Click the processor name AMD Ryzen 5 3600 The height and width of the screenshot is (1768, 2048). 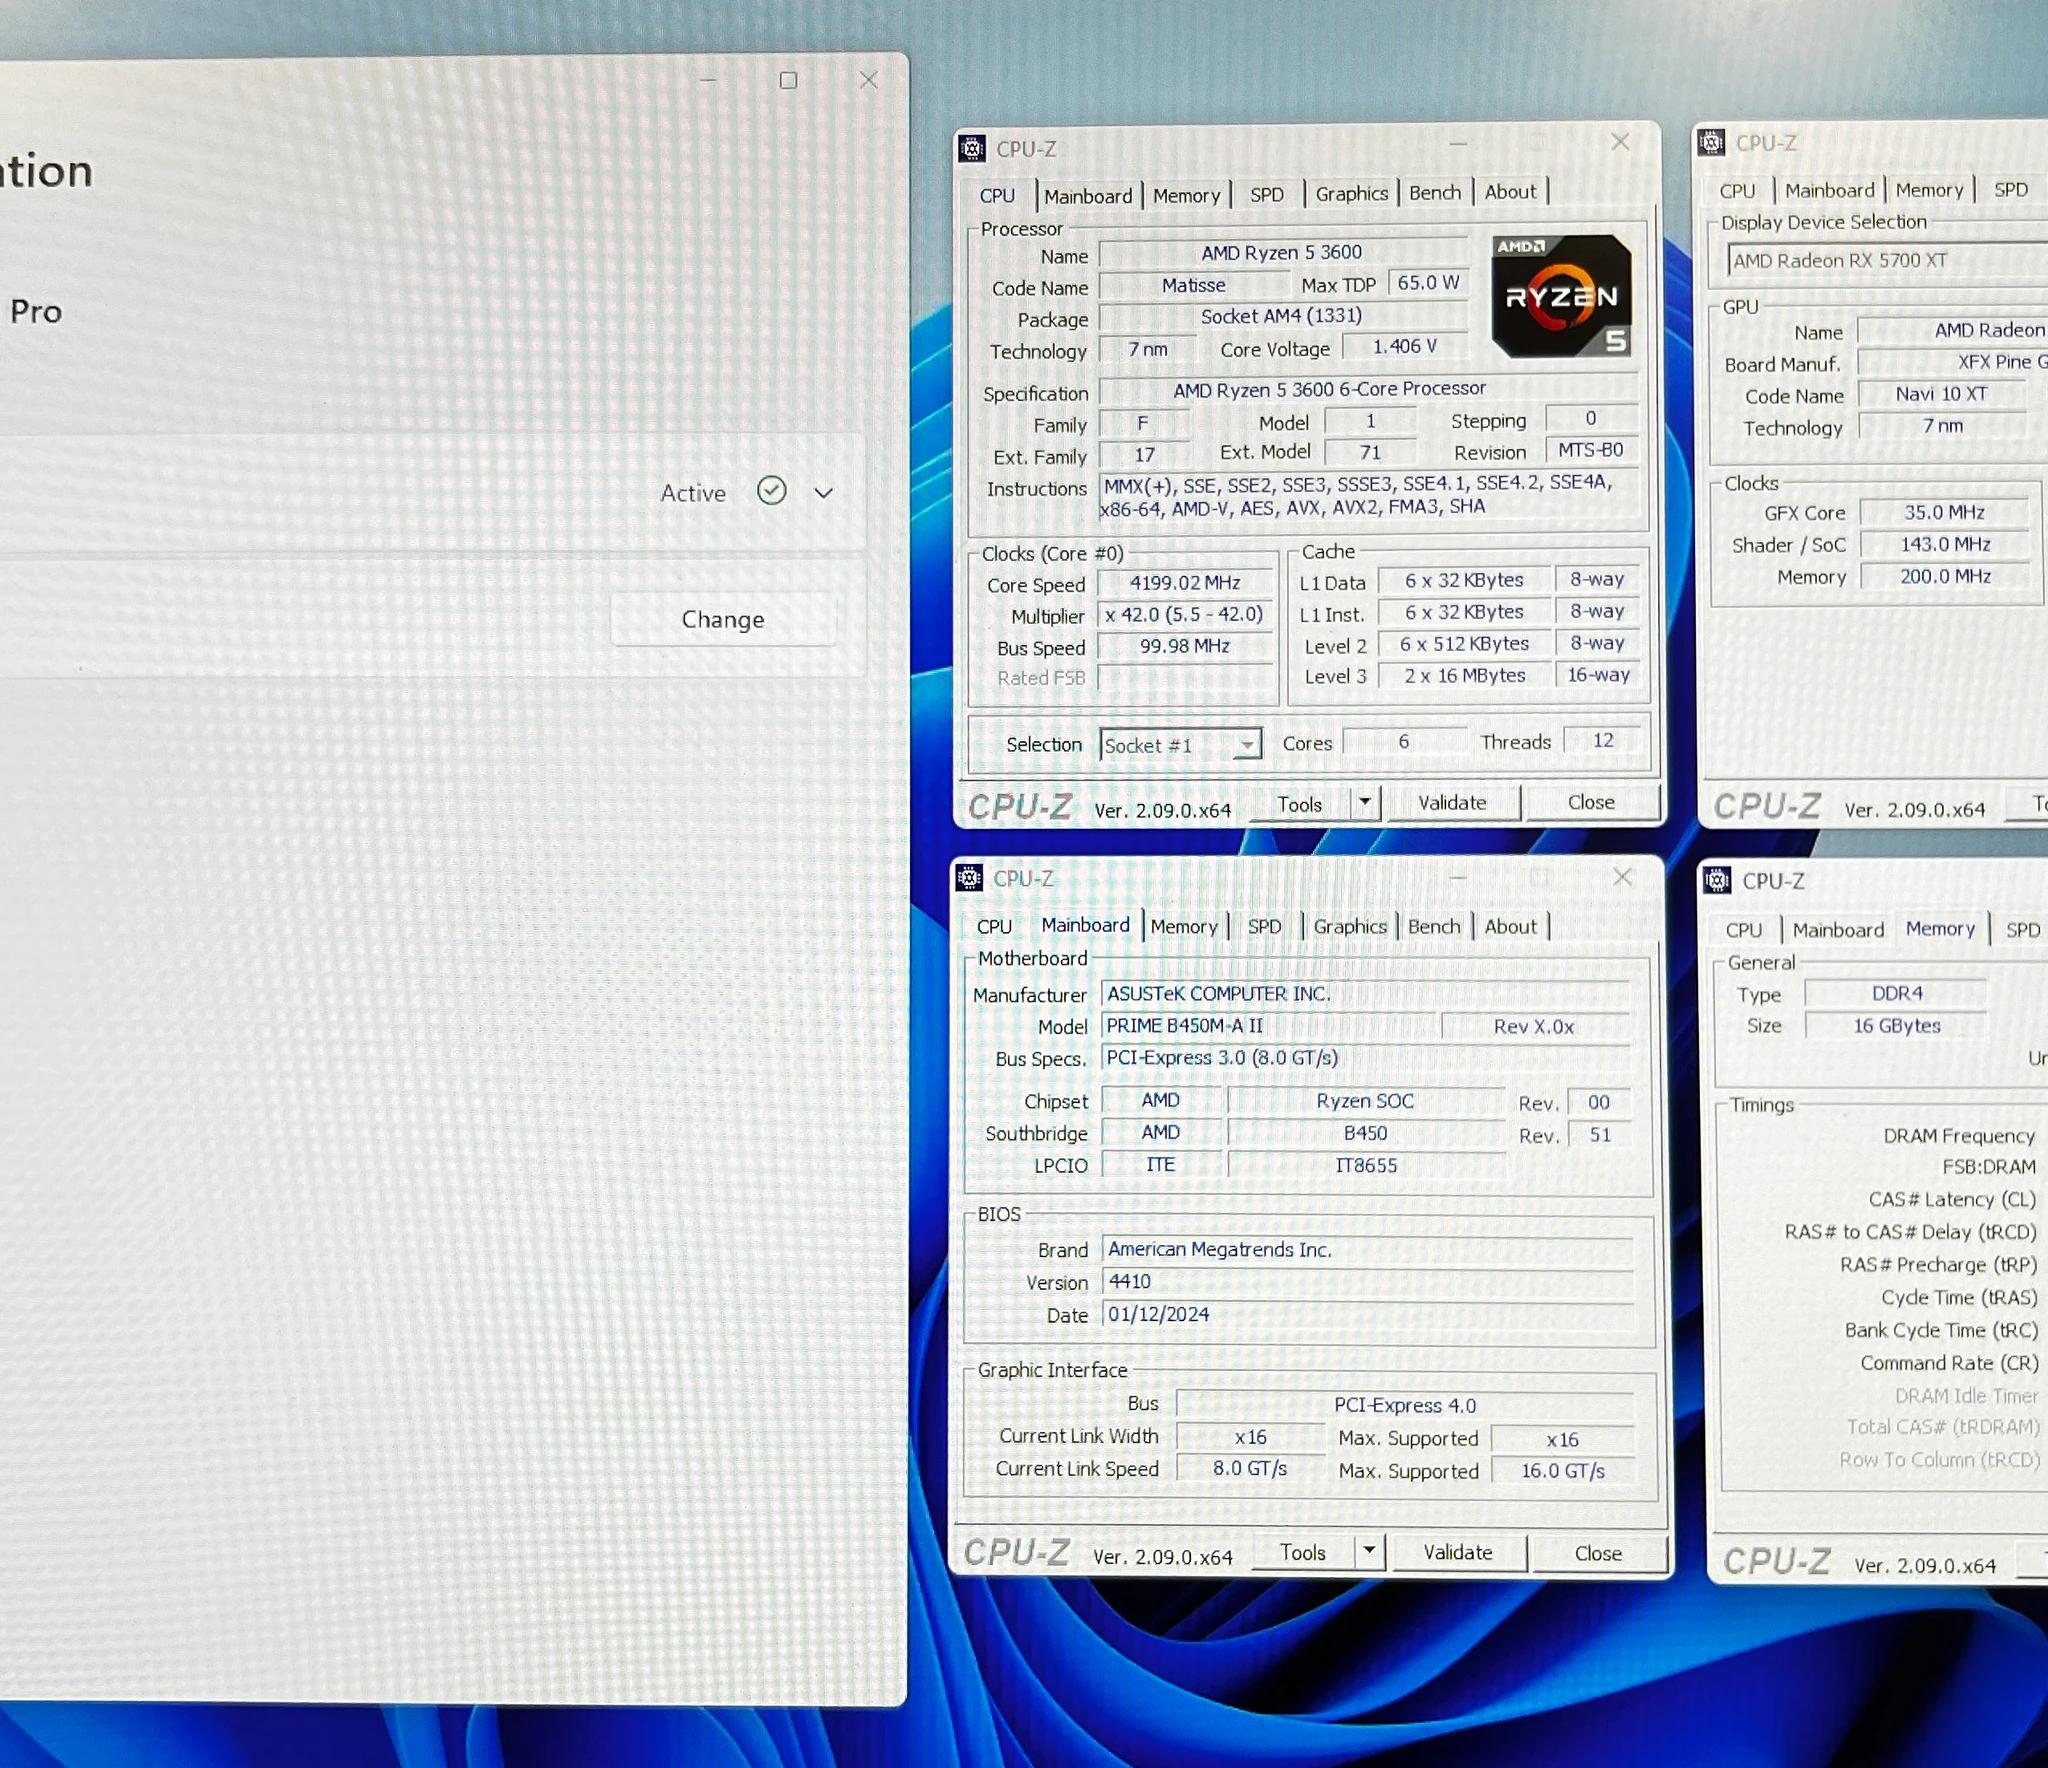(x=1282, y=253)
